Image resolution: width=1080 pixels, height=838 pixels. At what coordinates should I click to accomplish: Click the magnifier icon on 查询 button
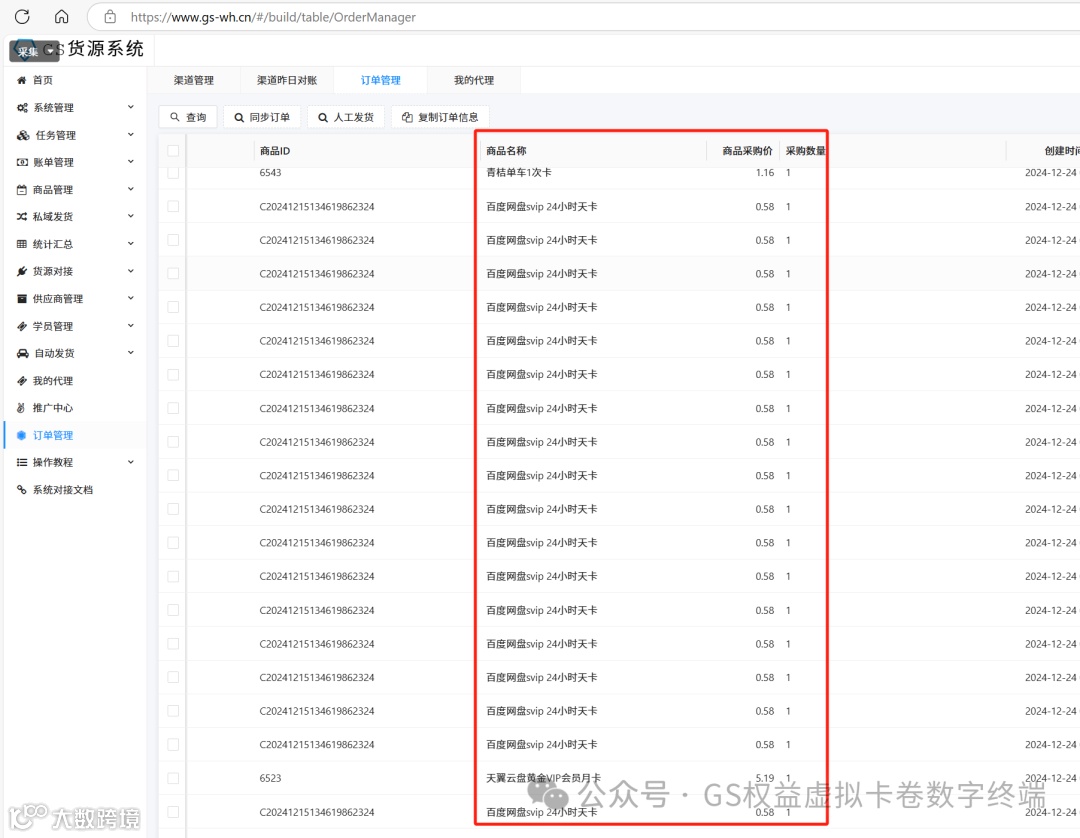pyautogui.click(x=175, y=117)
